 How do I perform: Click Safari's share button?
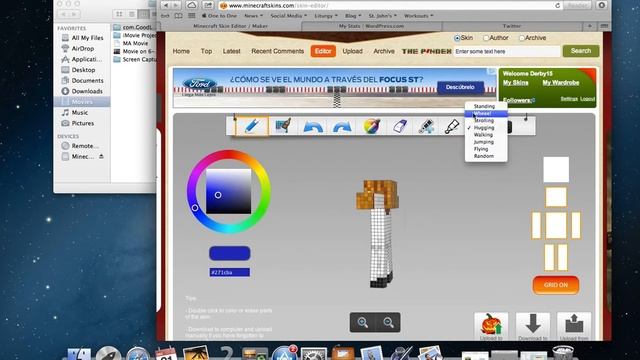pos(208,5)
